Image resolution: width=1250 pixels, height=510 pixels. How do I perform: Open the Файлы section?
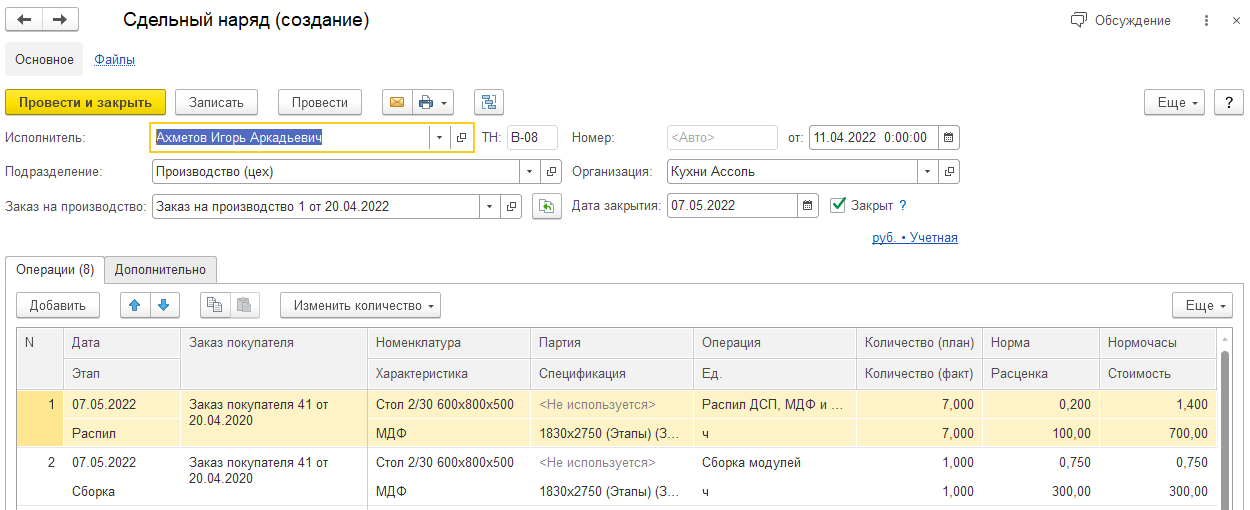coord(114,60)
